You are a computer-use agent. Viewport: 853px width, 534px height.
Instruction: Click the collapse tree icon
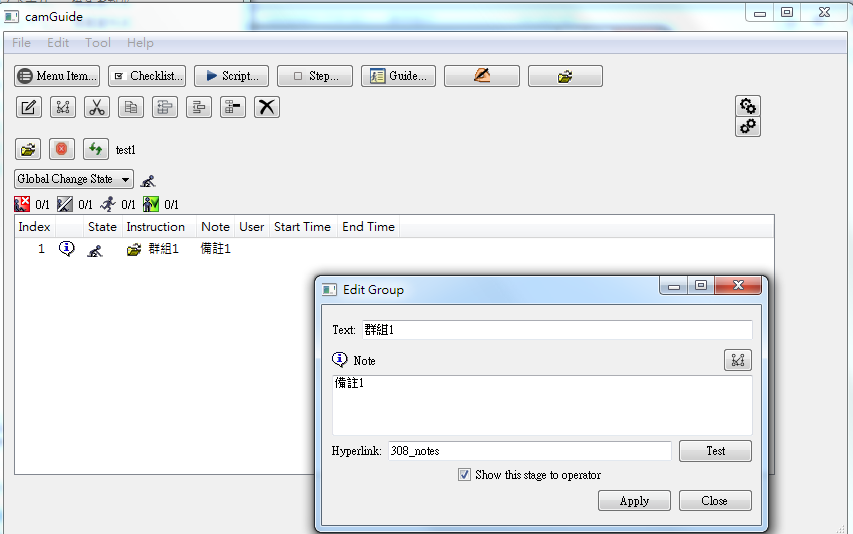(233, 107)
